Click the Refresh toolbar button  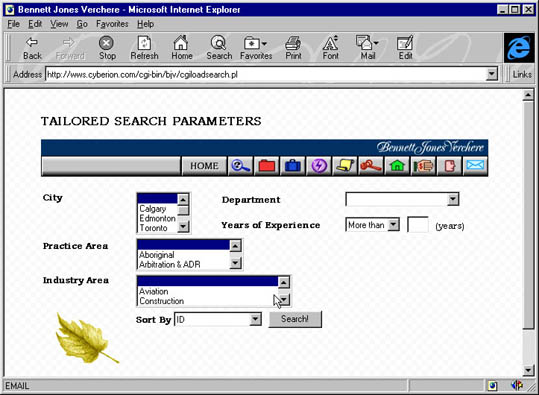coord(144,48)
